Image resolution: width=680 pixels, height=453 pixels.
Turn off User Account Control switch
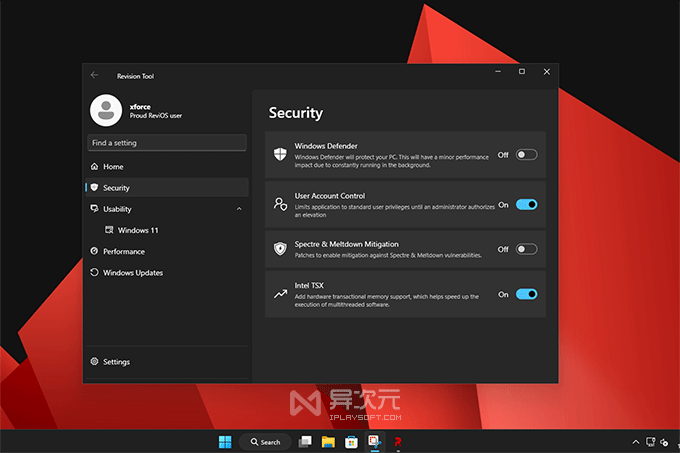click(x=526, y=204)
